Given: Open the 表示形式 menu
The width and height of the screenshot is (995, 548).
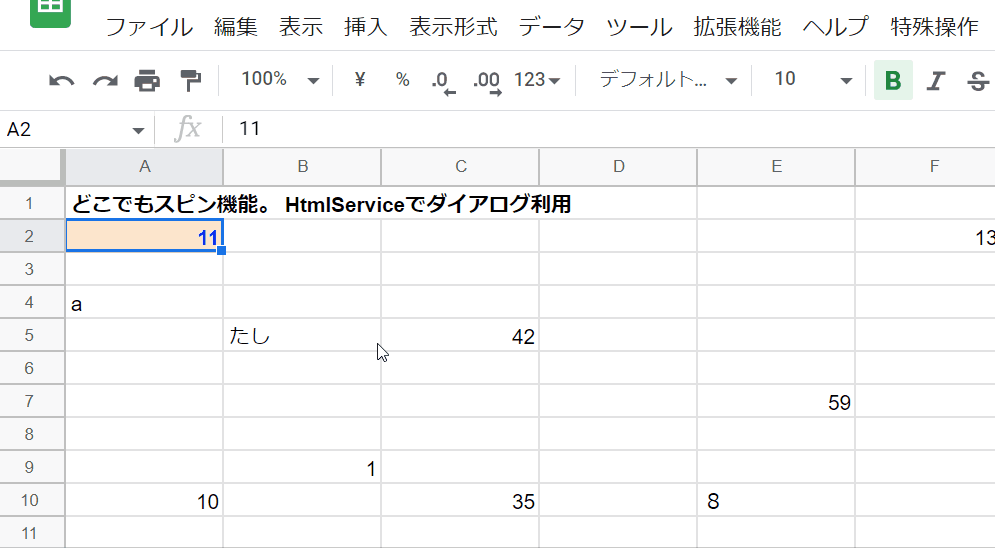Looking at the screenshot, I should [453, 27].
